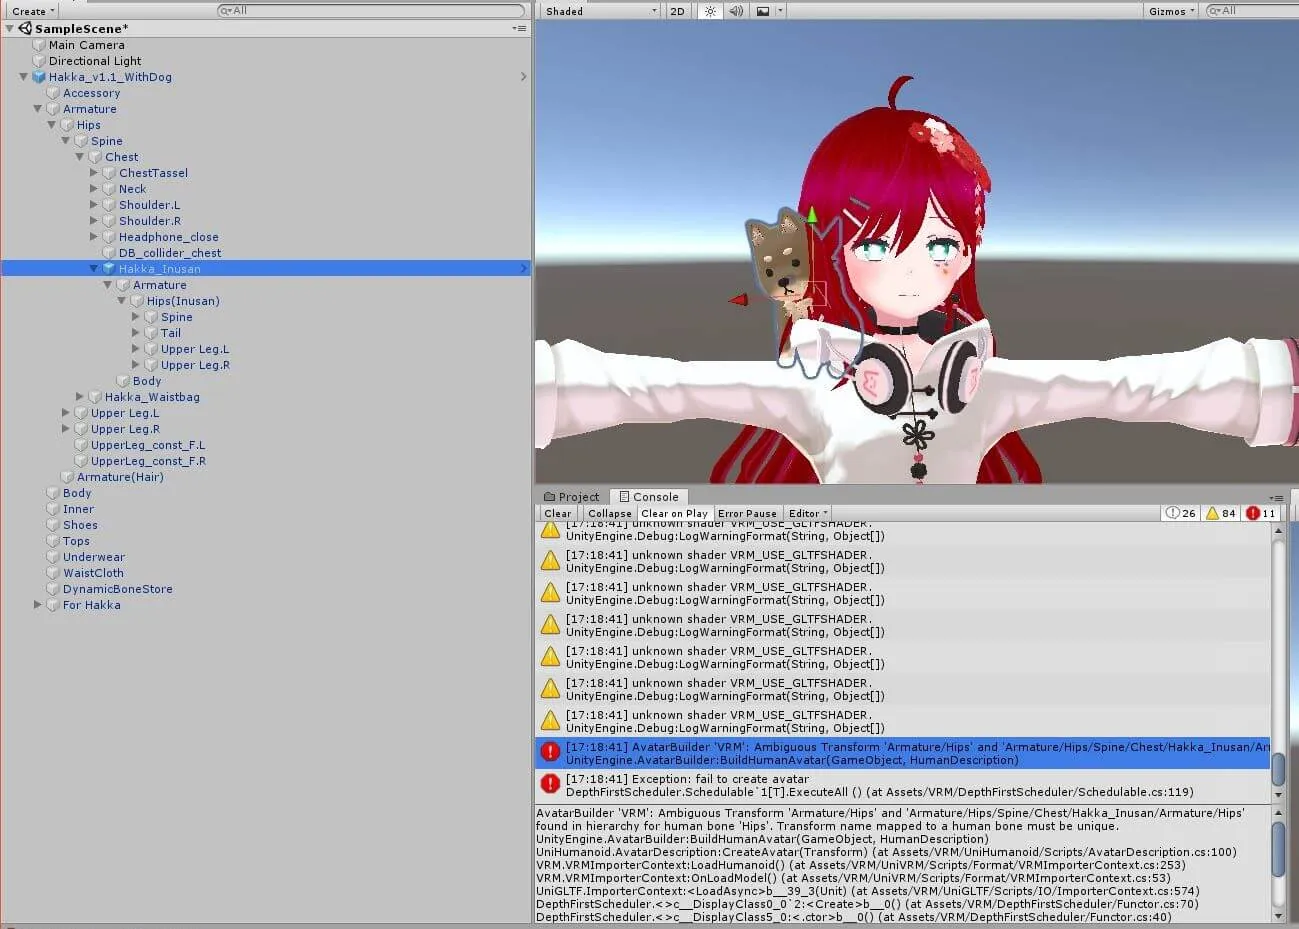Toggle Clear on Play in Console

coord(674,513)
